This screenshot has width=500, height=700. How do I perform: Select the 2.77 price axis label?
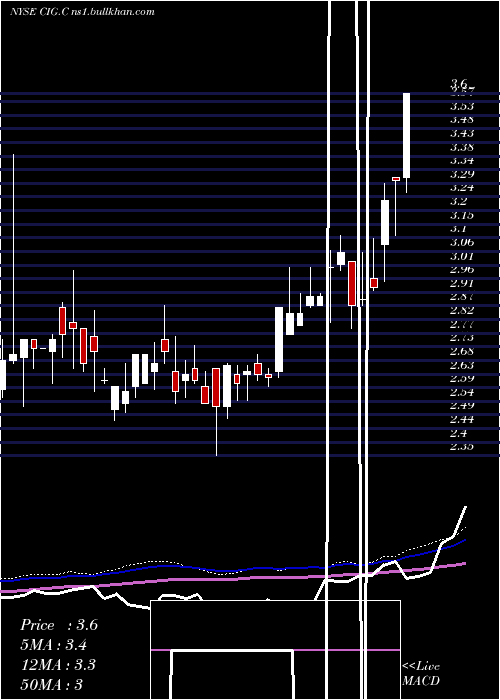(x=462, y=324)
